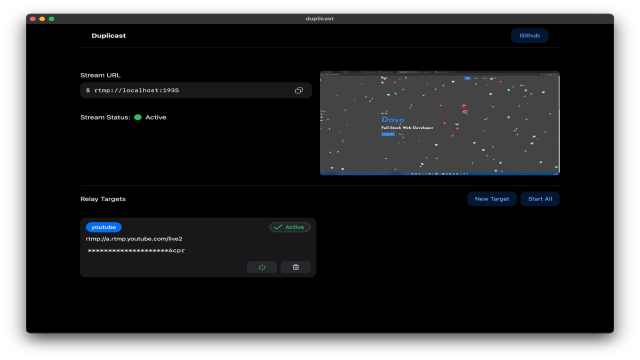Click the youtube tag badge

[x=104, y=227]
